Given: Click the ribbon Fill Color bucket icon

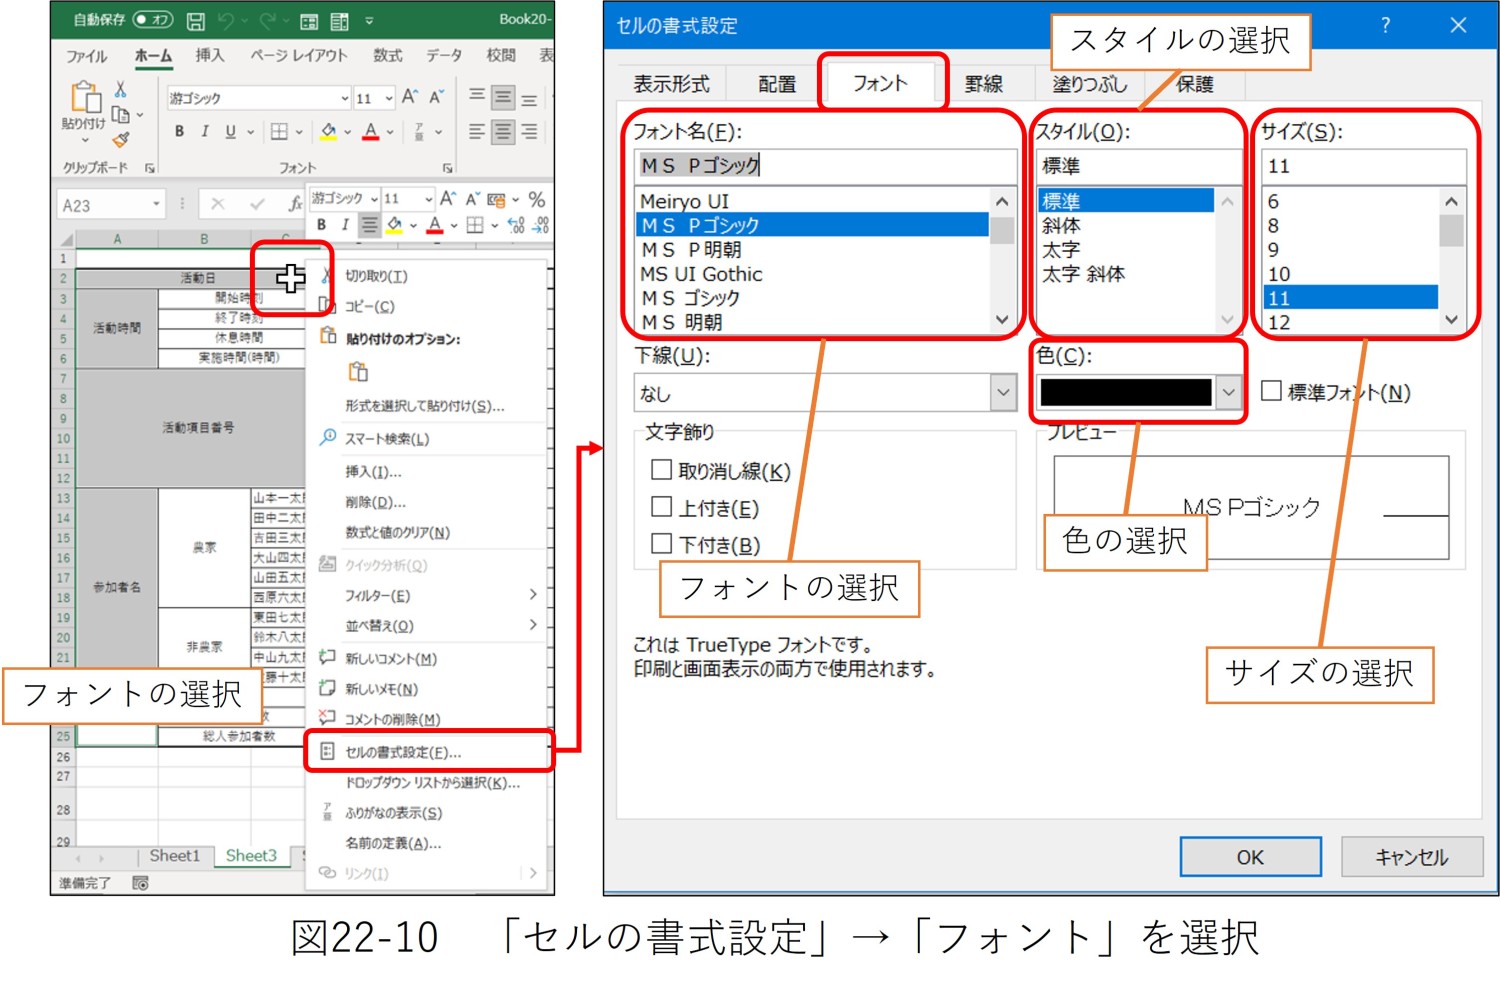Looking at the screenshot, I should click(x=328, y=131).
